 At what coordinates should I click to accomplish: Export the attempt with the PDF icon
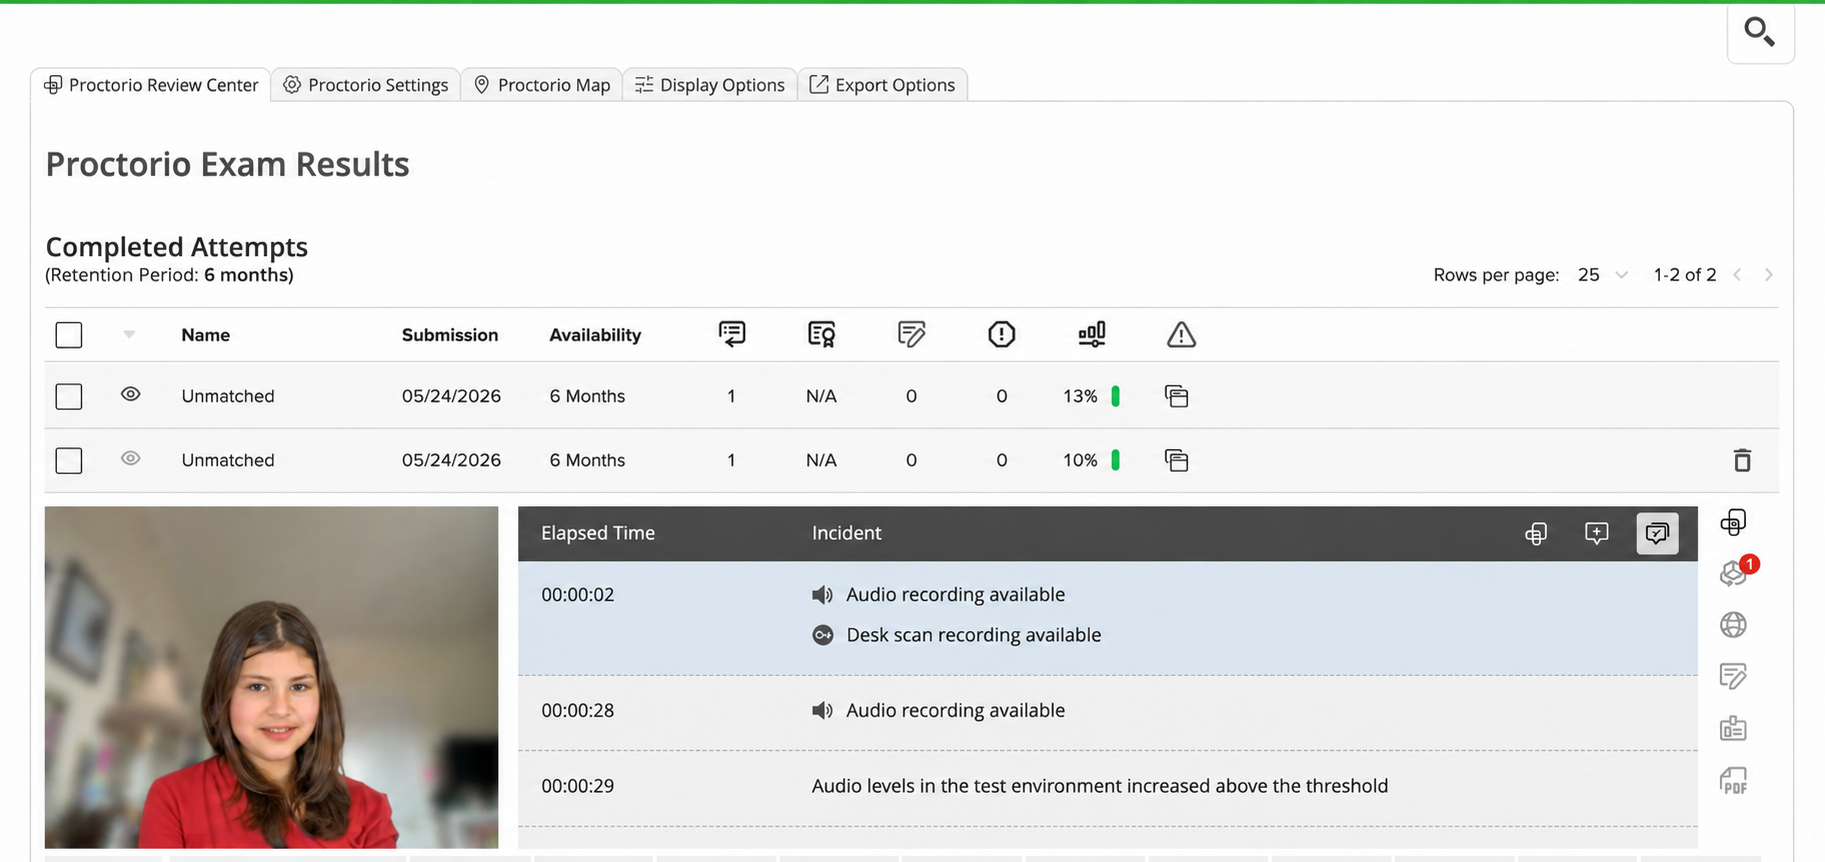click(x=1733, y=780)
